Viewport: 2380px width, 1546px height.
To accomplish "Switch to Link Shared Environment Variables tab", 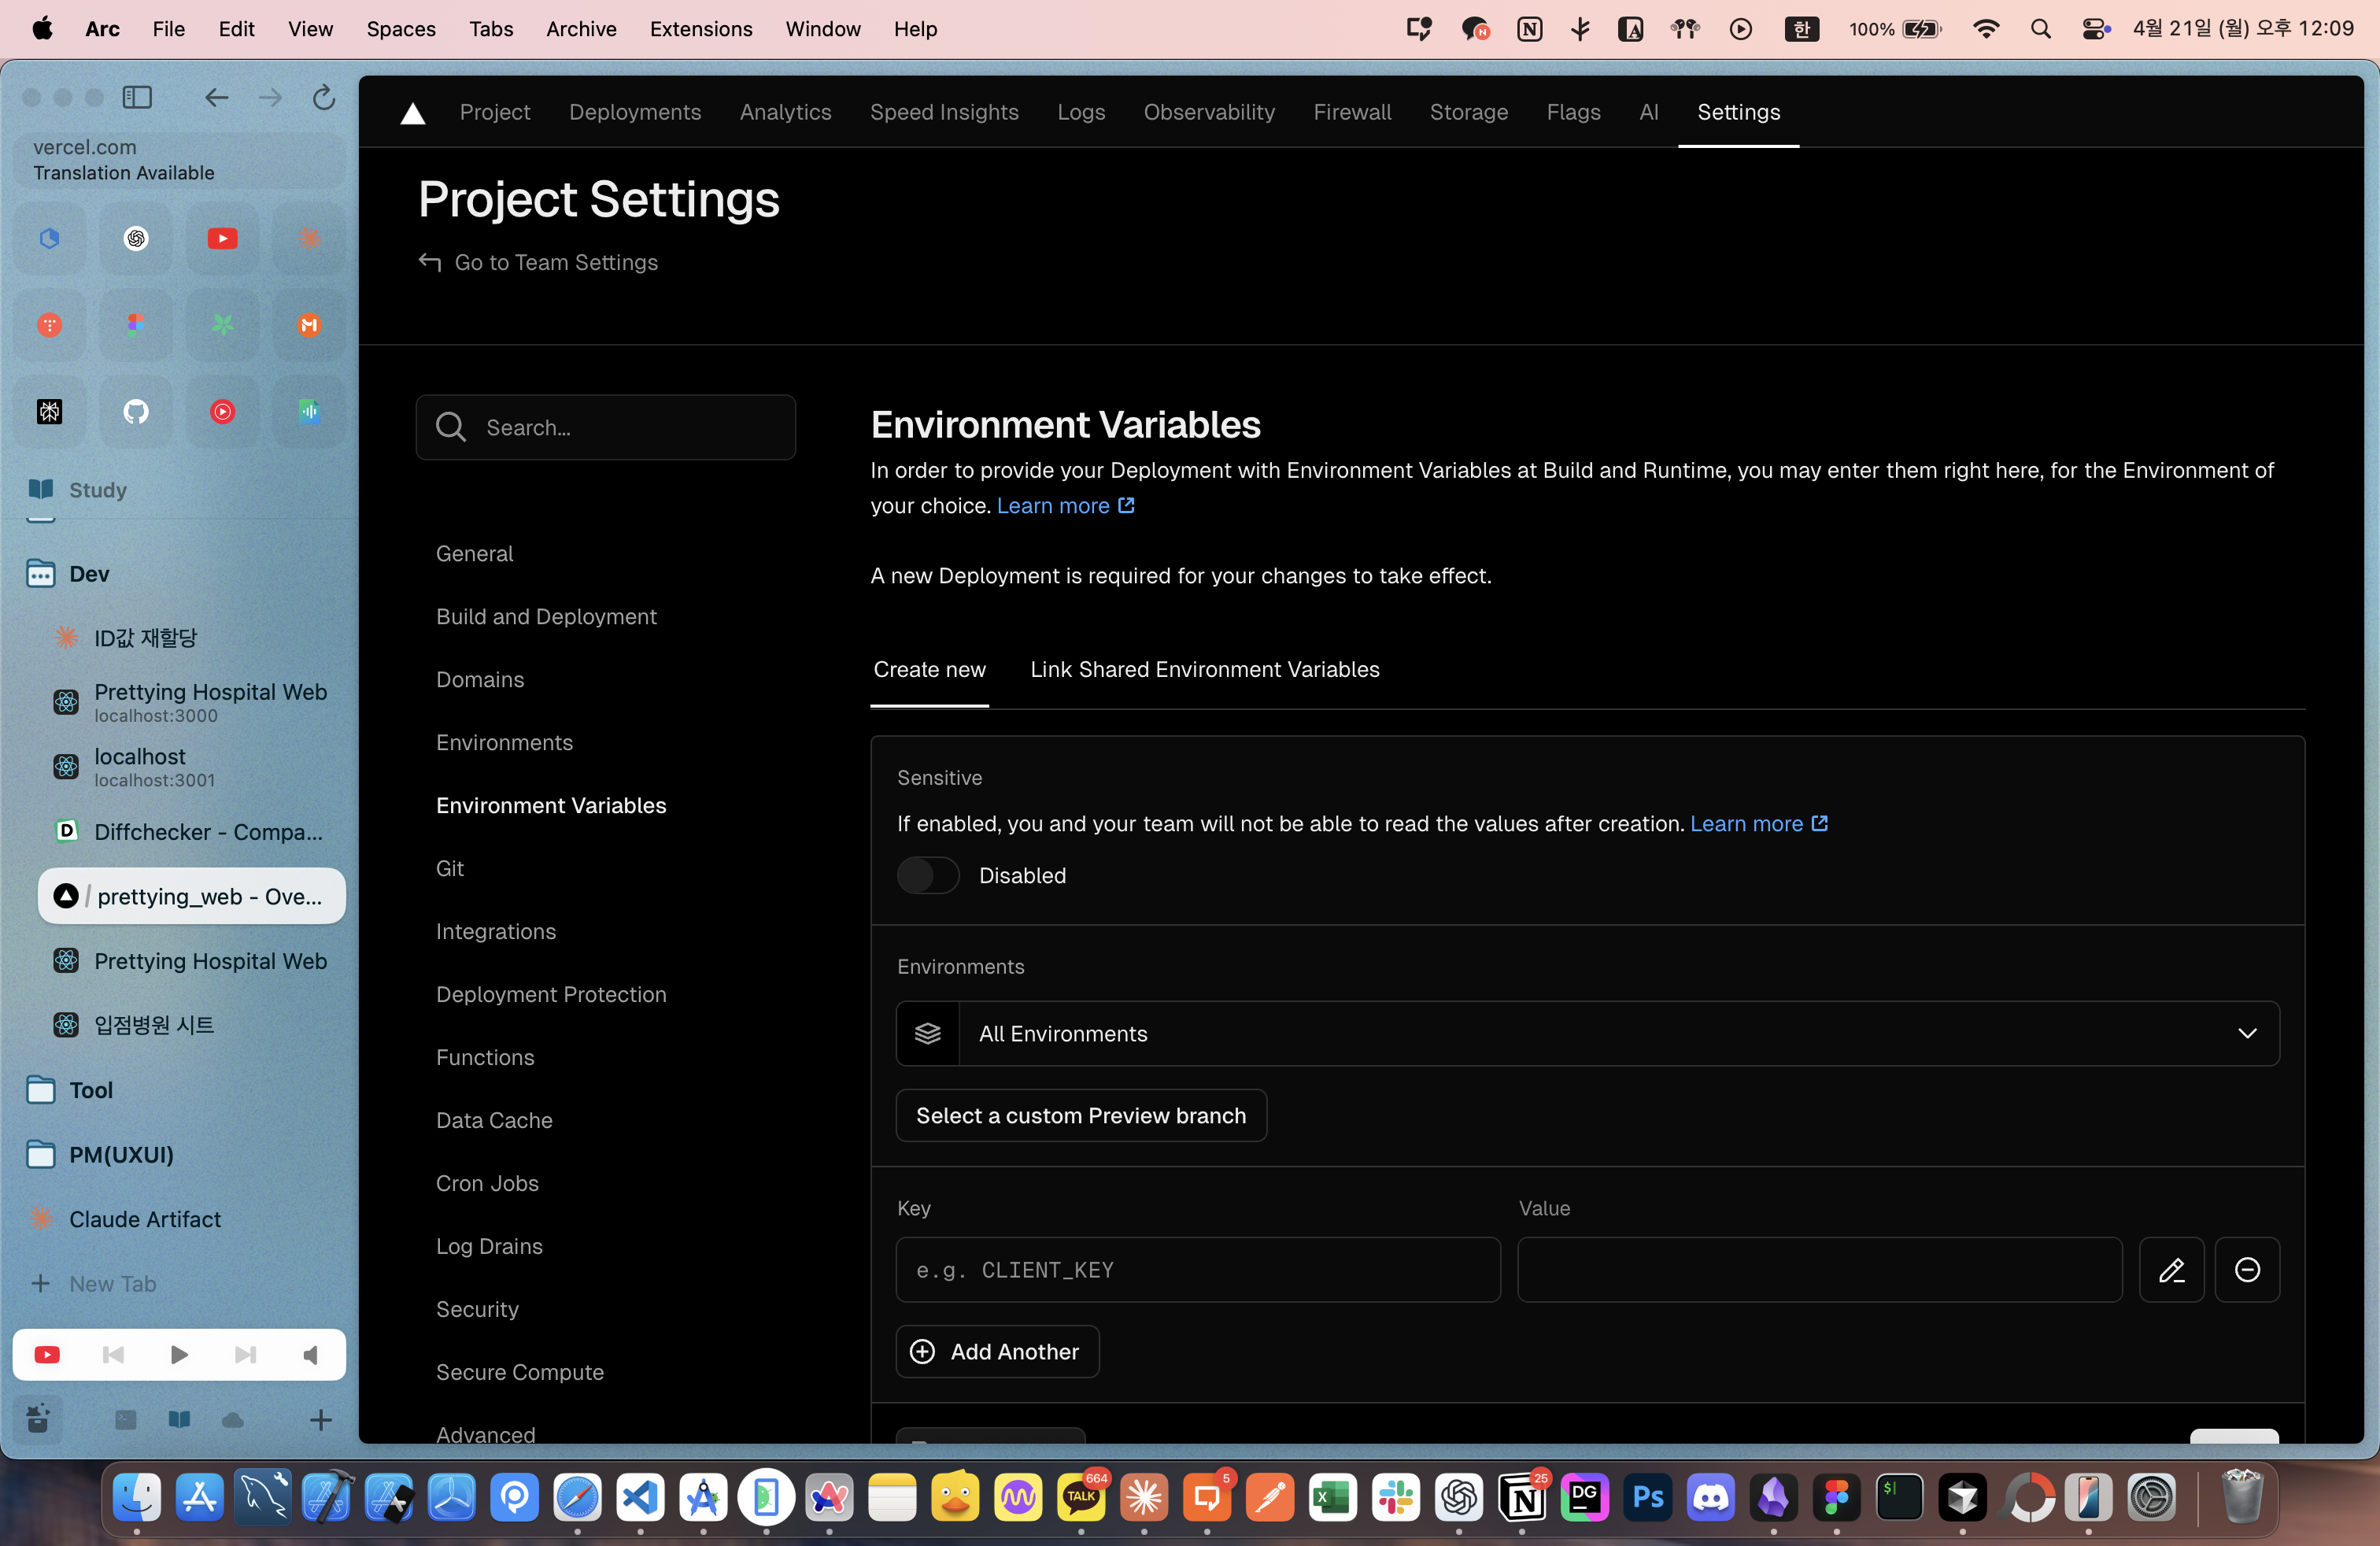I will 1204,669.
